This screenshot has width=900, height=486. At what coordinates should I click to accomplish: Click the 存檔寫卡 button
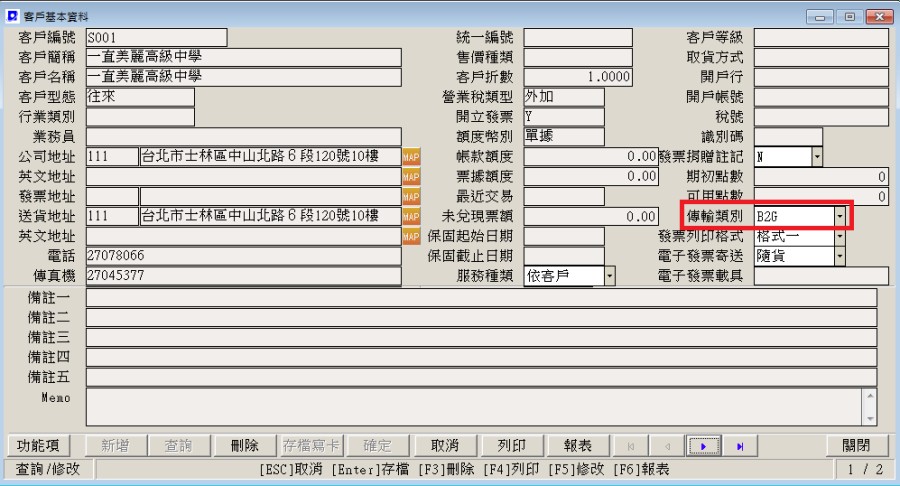(x=311, y=446)
